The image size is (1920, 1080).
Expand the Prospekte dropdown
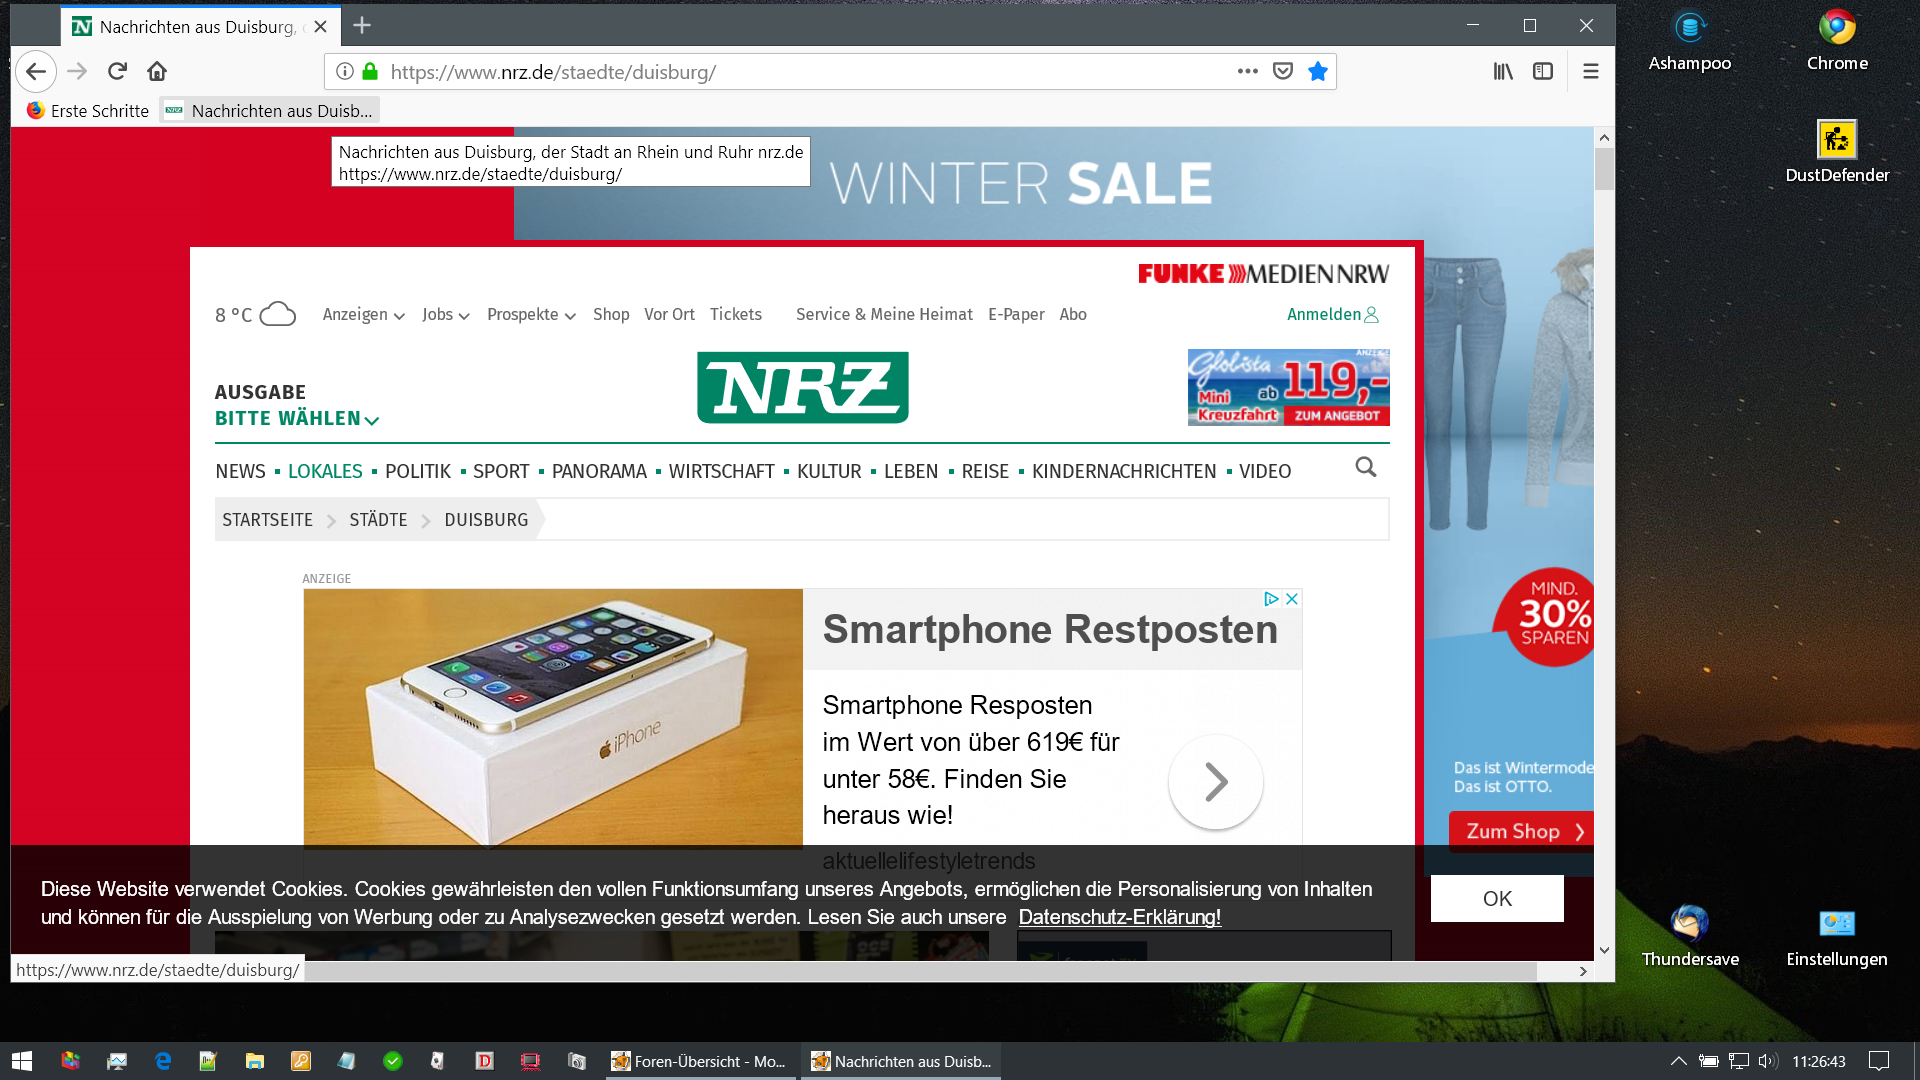[x=531, y=315]
